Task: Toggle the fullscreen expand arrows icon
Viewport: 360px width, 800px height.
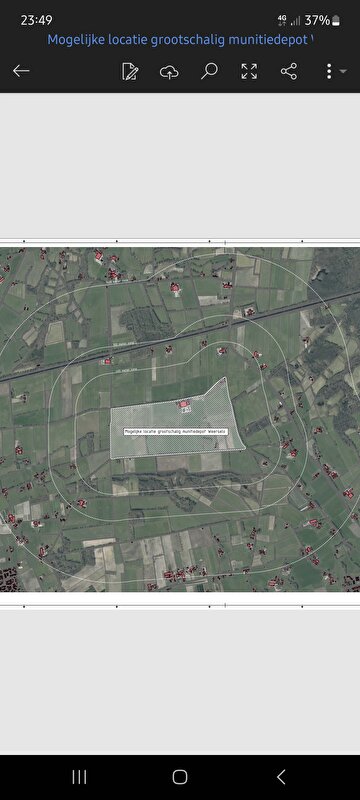Action: pyautogui.click(x=249, y=71)
